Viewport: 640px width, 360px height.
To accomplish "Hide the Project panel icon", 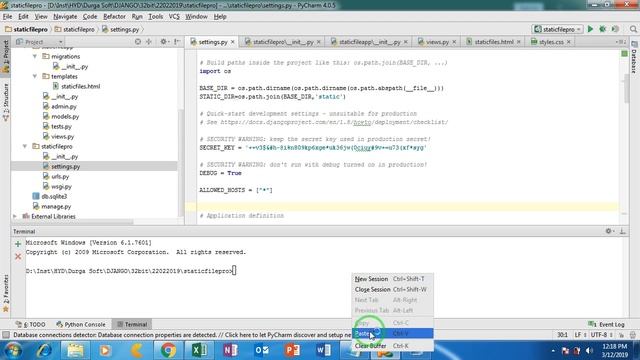I will click(177, 42).
